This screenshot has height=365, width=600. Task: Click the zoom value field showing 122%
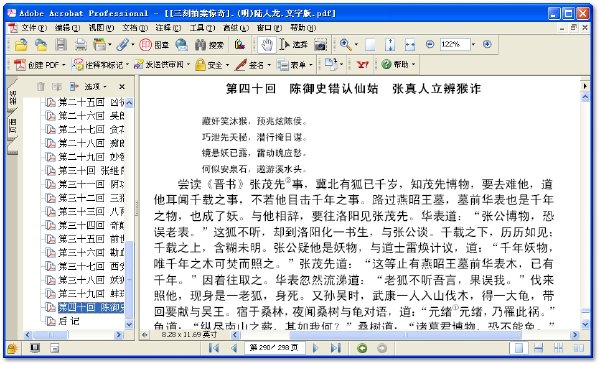(x=454, y=44)
